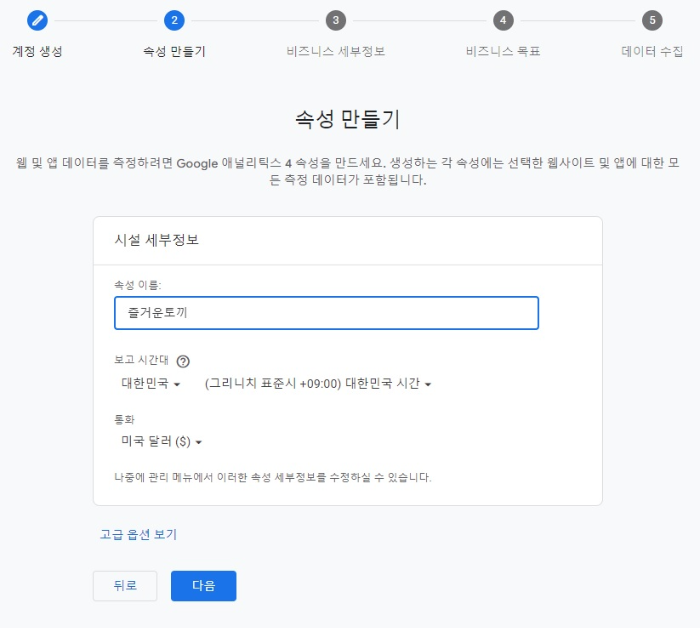The width and height of the screenshot is (700, 628).
Task: Click the 통화 currency label
Action: [124, 420]
